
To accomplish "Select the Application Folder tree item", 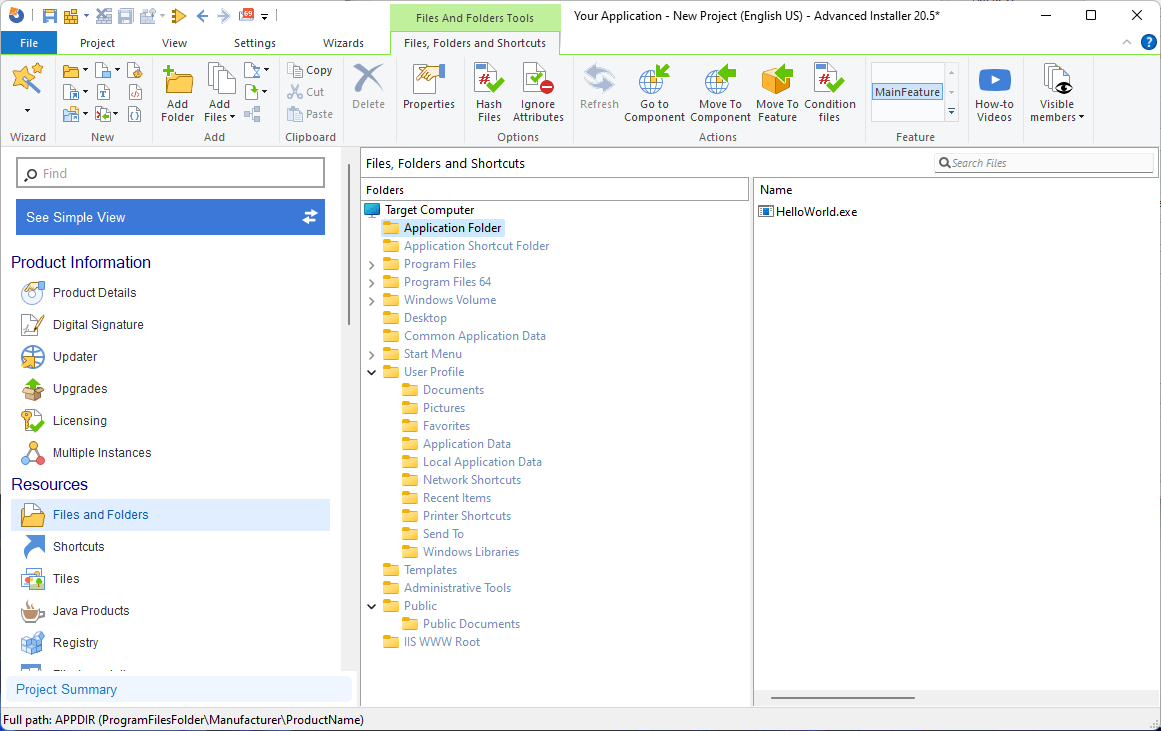I will pyautogui.click(x=443, y=228).
